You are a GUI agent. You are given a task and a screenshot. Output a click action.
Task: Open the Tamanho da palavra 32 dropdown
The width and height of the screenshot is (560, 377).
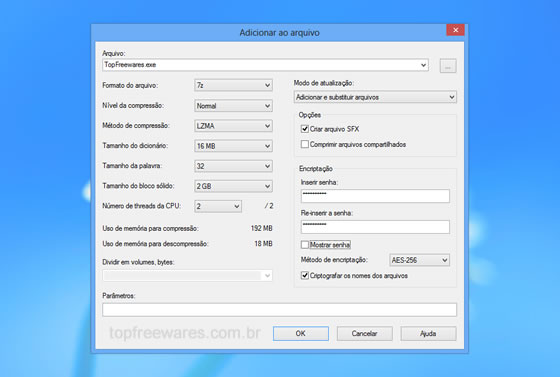(x=233, y=166)
